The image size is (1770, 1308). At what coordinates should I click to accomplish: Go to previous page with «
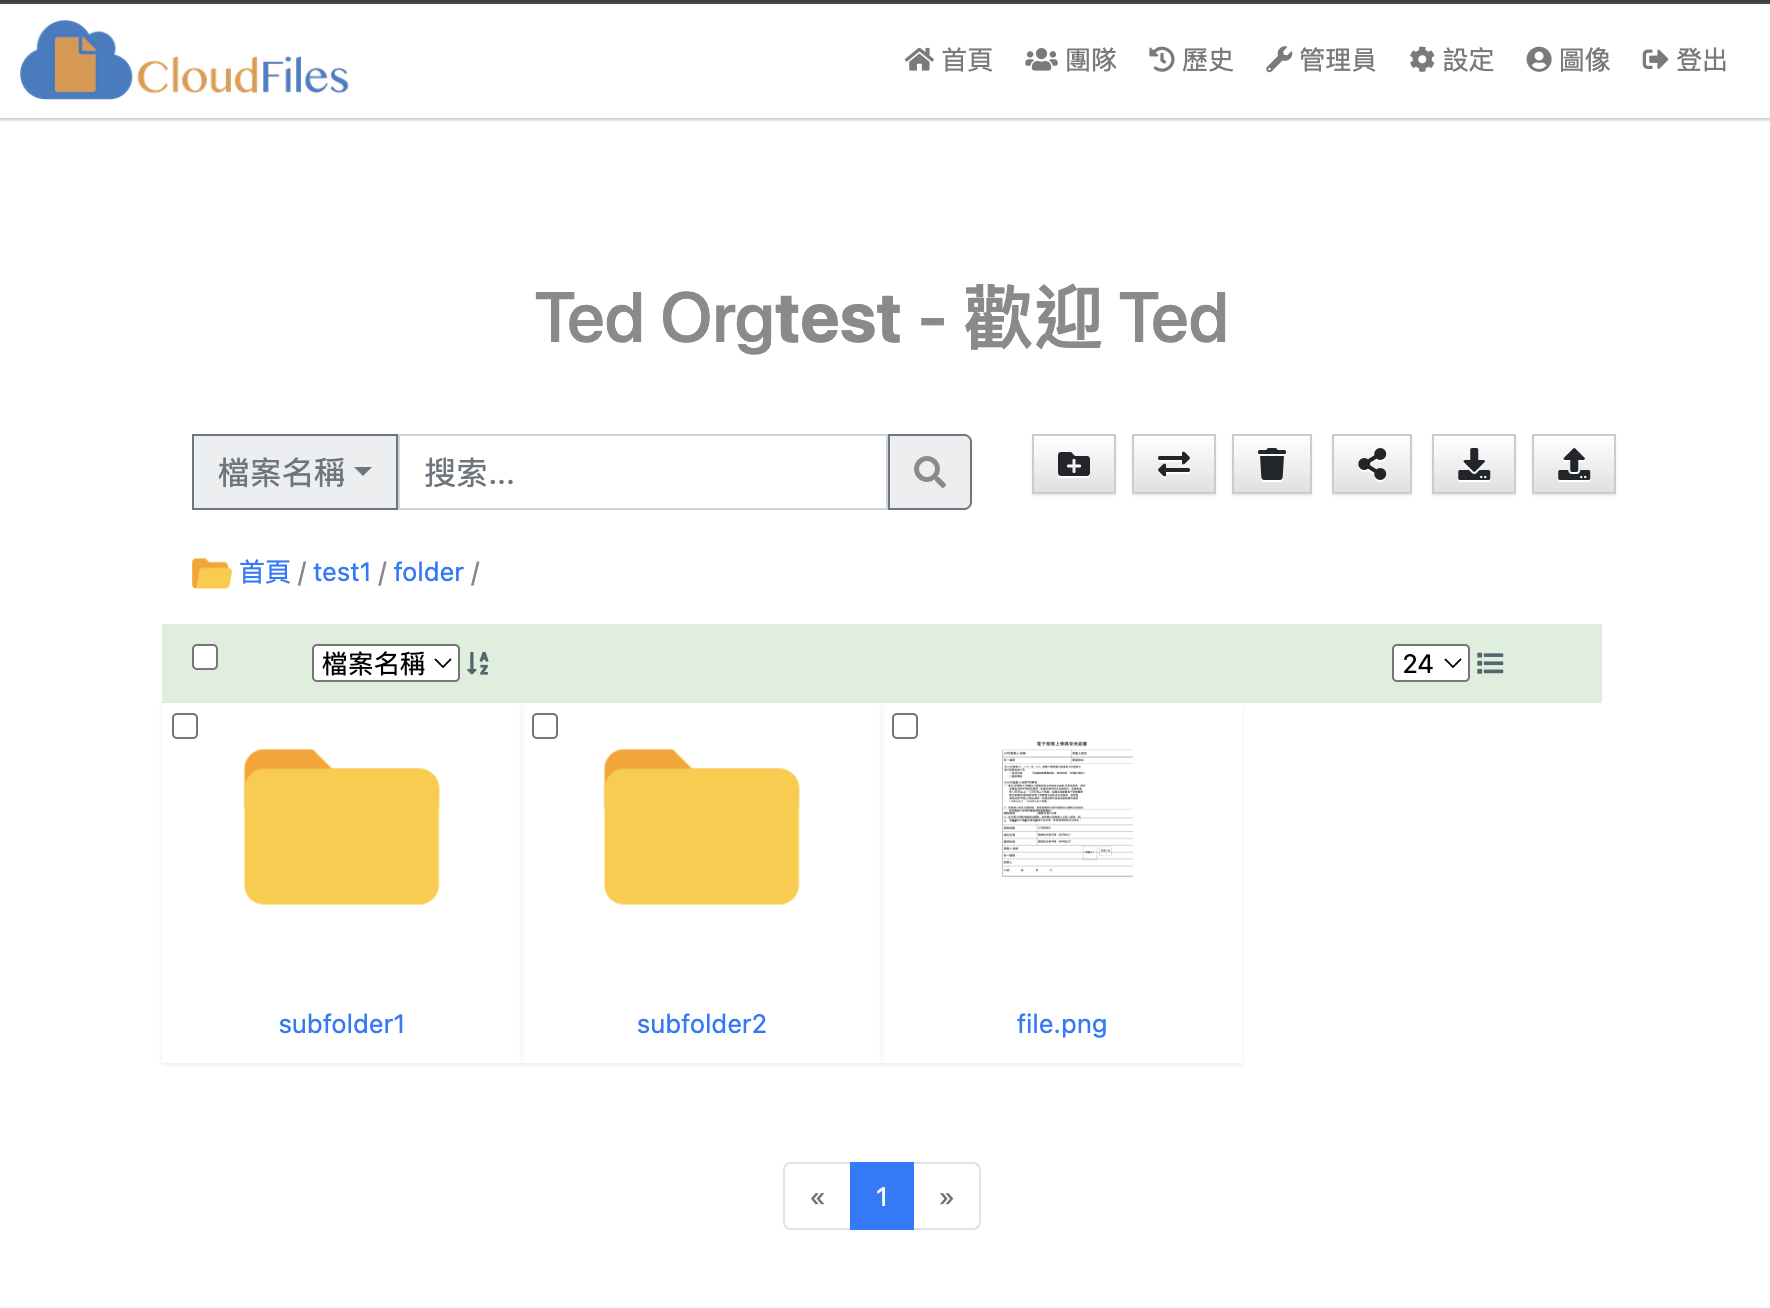coord(817,1196)
